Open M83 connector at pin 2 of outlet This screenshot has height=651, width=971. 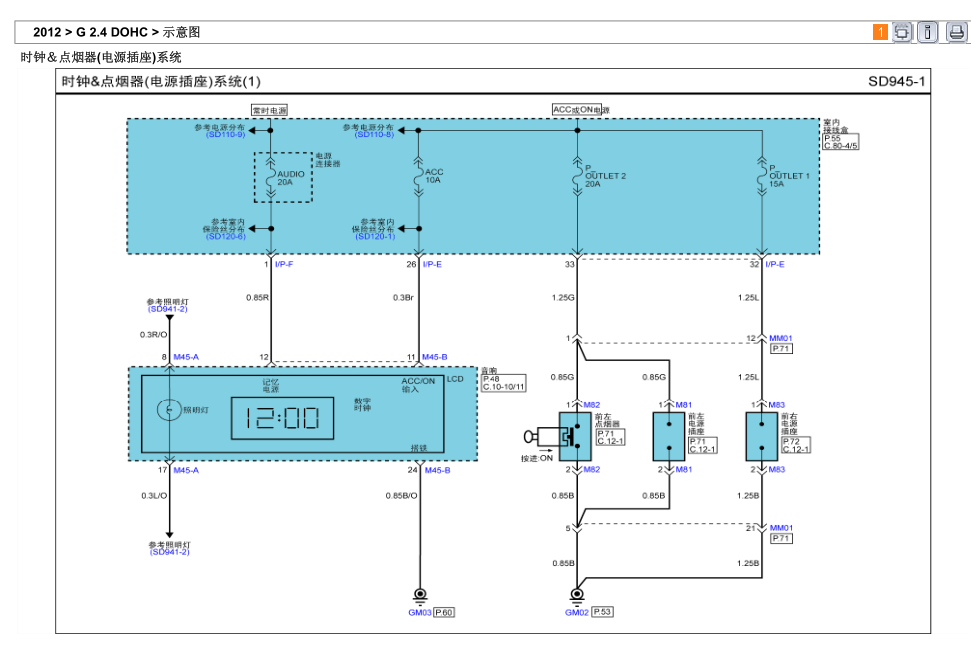(777, 470)
